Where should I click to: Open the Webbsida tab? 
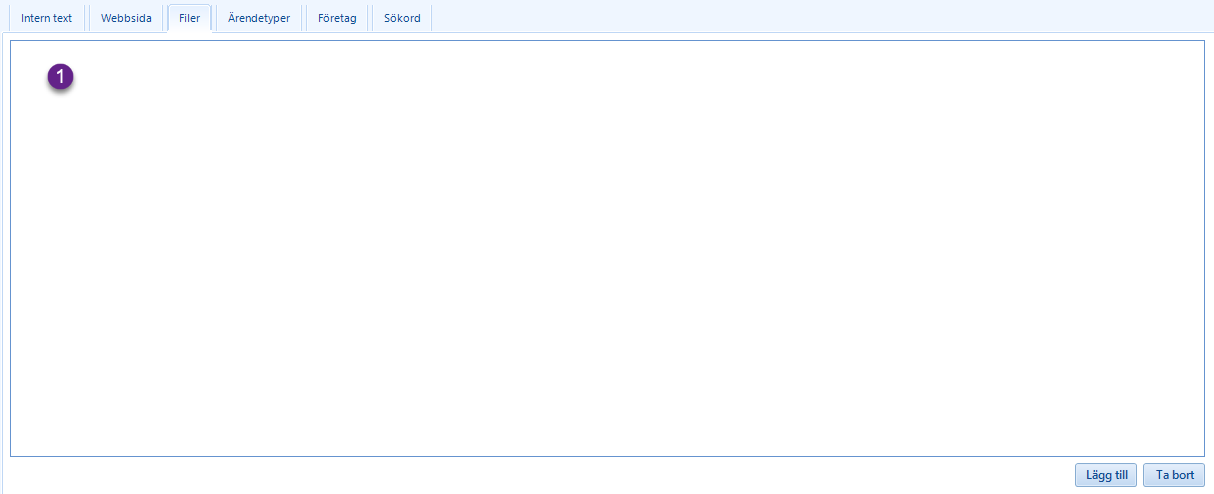(126, 18)
